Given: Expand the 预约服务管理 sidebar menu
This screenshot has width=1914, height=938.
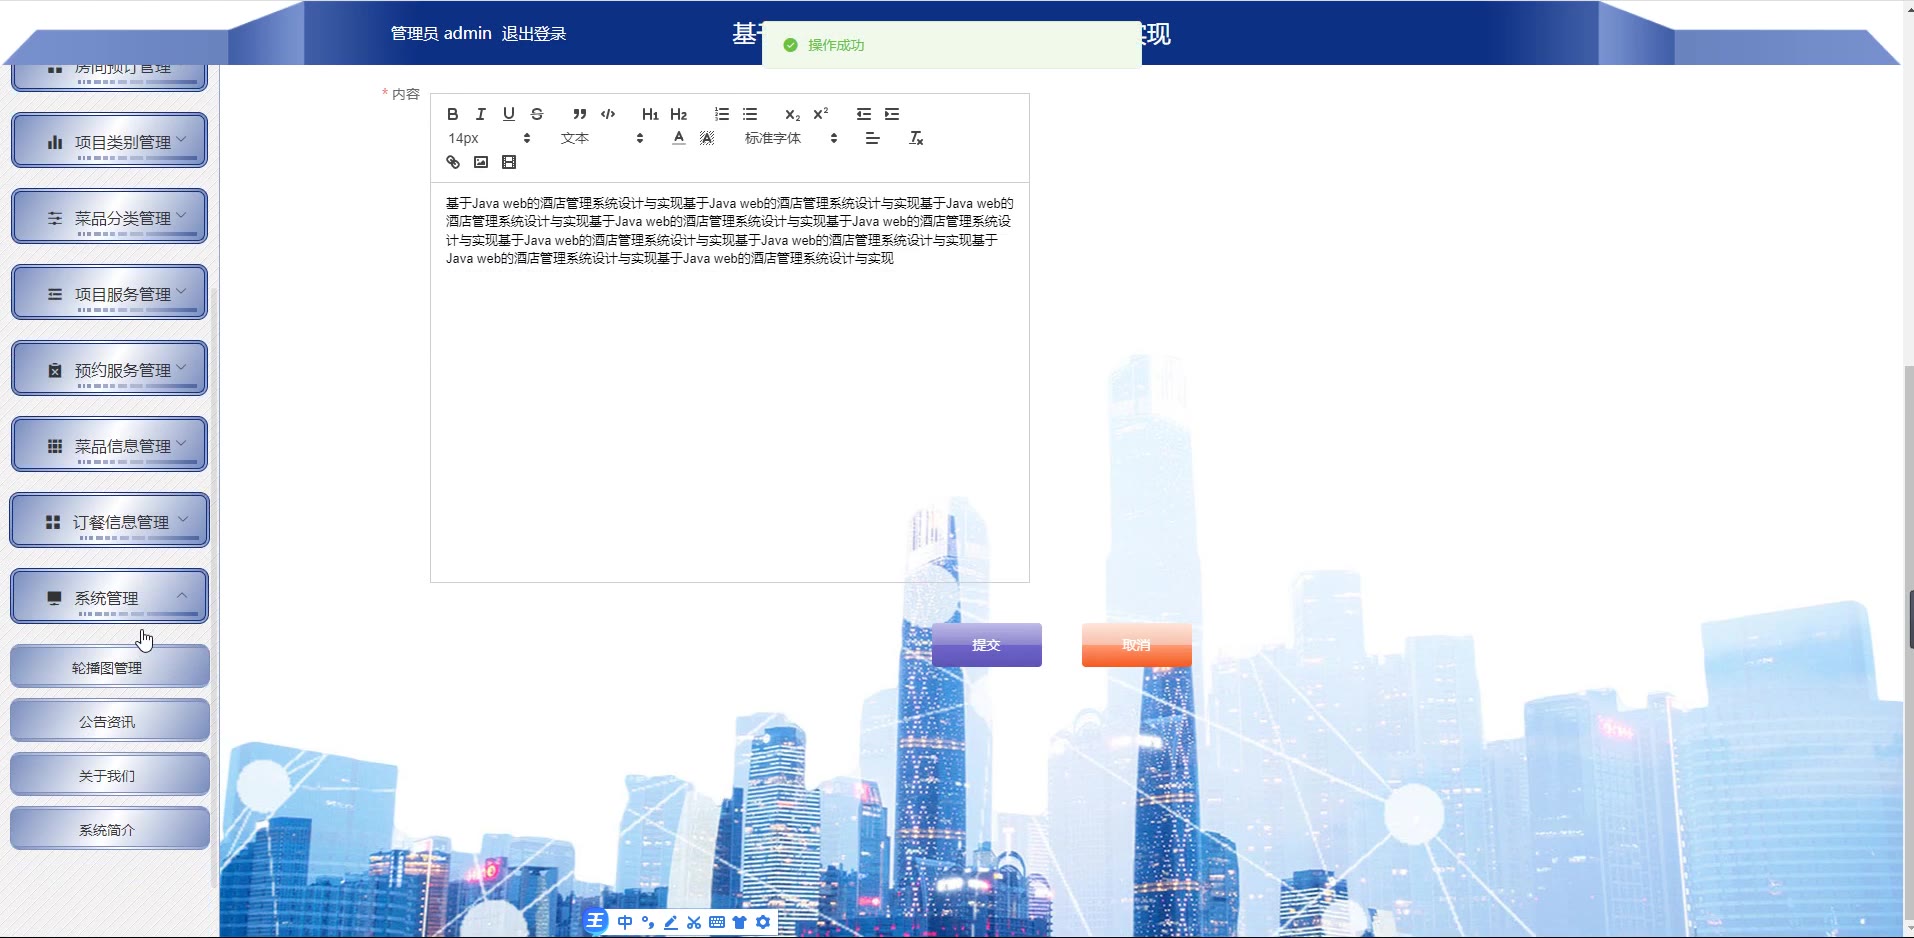Looking at the screenshot, I should coord(110,369).
